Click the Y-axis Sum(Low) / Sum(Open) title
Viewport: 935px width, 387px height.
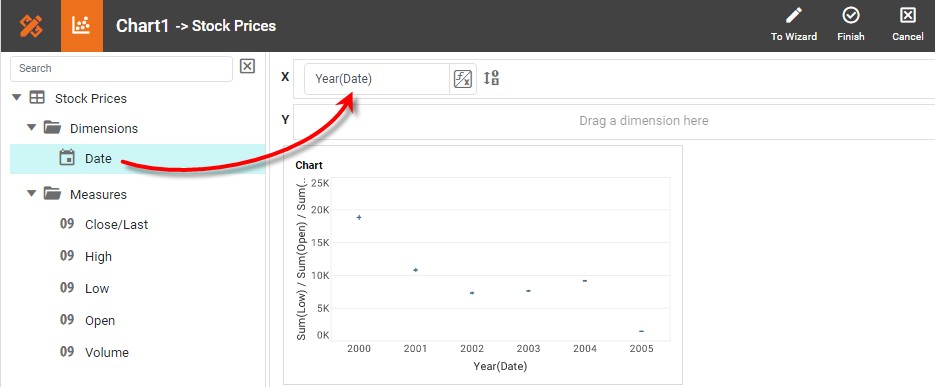click(302, 259)
